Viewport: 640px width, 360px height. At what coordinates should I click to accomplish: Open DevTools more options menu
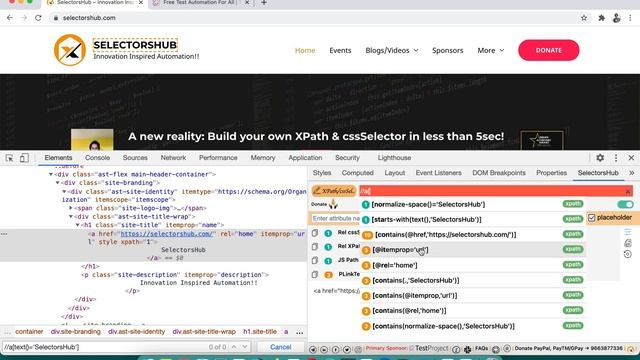pyautogui.click(x=616, y=158)
